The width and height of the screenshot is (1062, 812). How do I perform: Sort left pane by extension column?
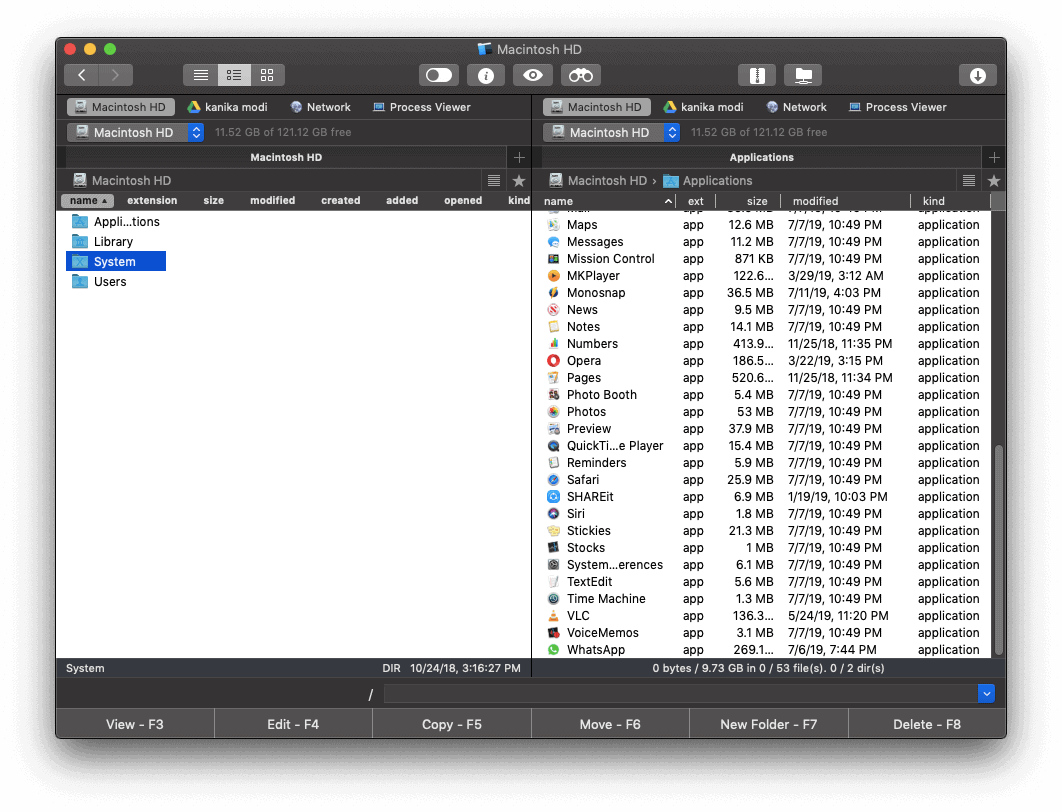[x=152, y=200]
